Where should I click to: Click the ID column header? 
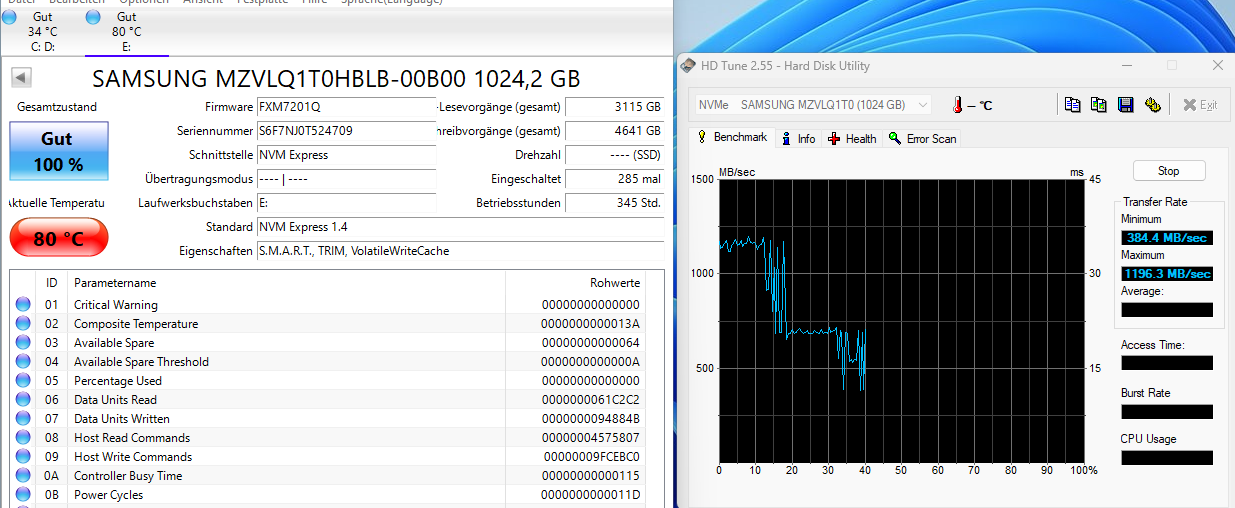click(x=51, y=283)
